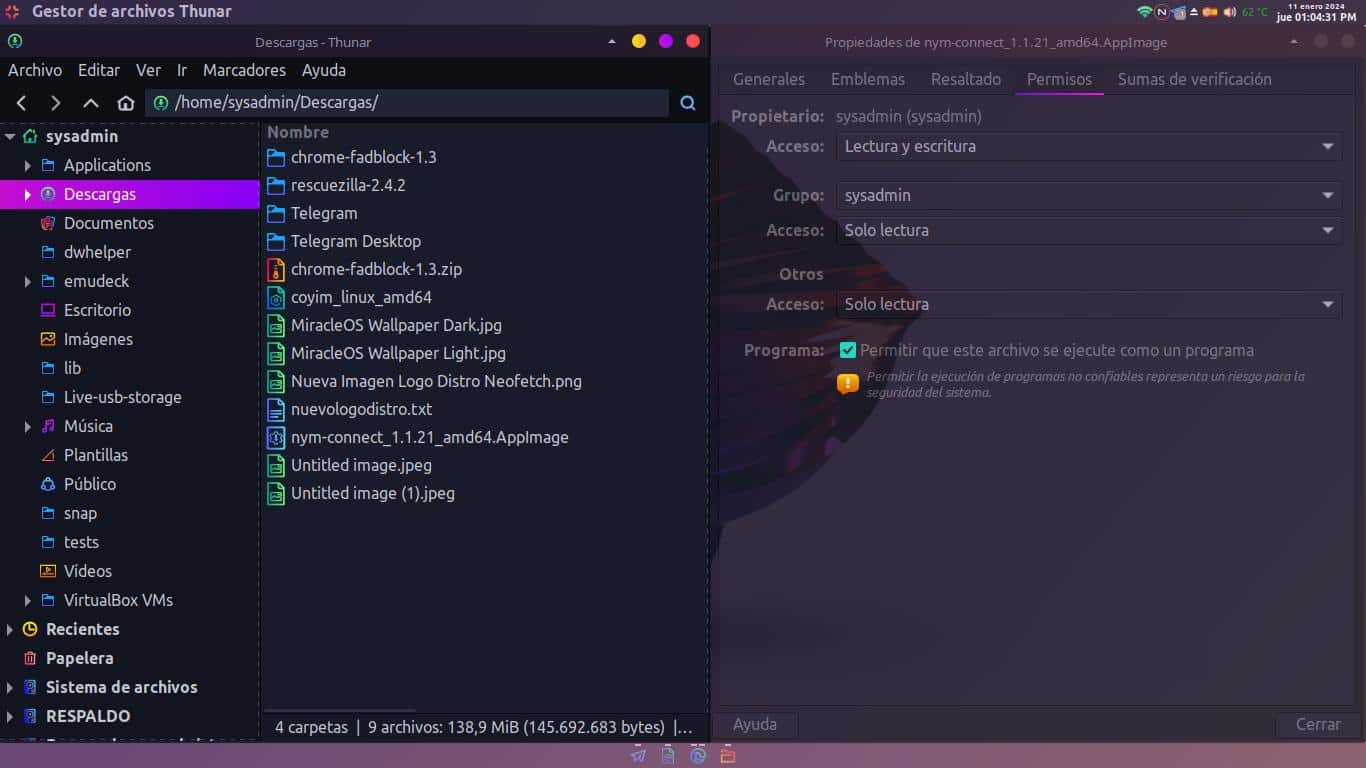
Task: Click the Spanish flag keyboard layout indicator
Action: coord(1210,12)
